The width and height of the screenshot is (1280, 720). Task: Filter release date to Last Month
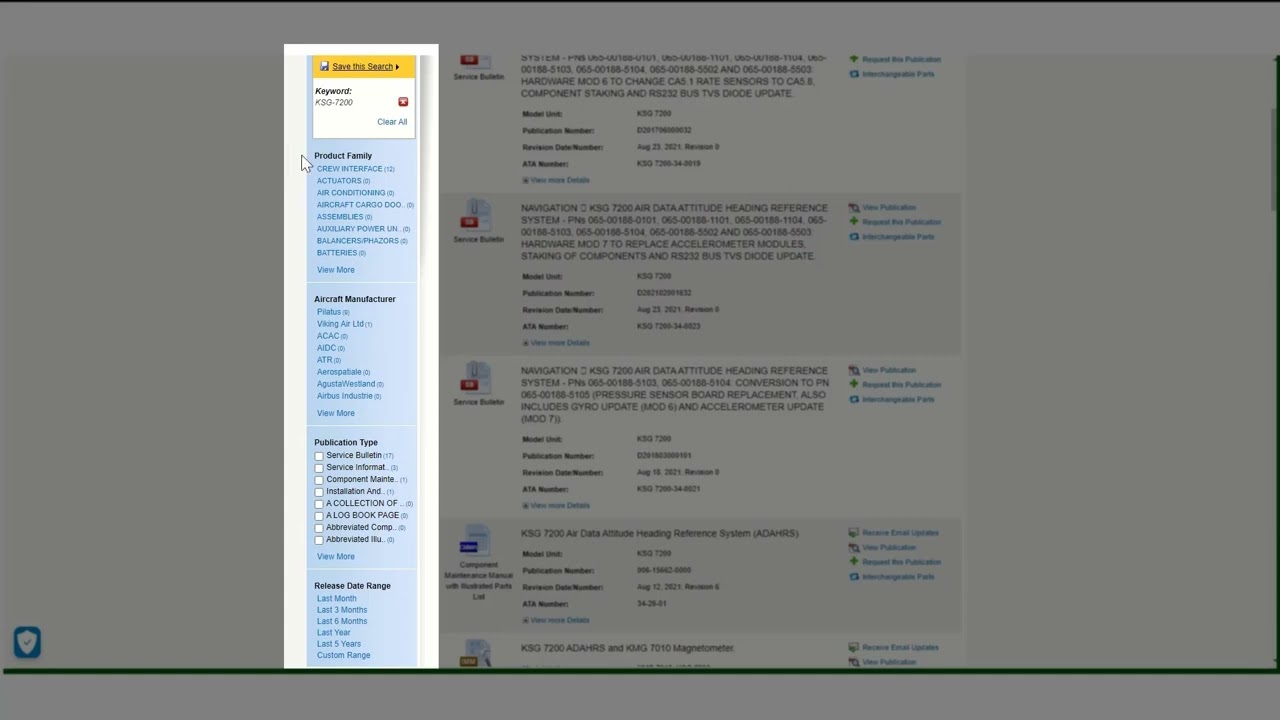337,599
